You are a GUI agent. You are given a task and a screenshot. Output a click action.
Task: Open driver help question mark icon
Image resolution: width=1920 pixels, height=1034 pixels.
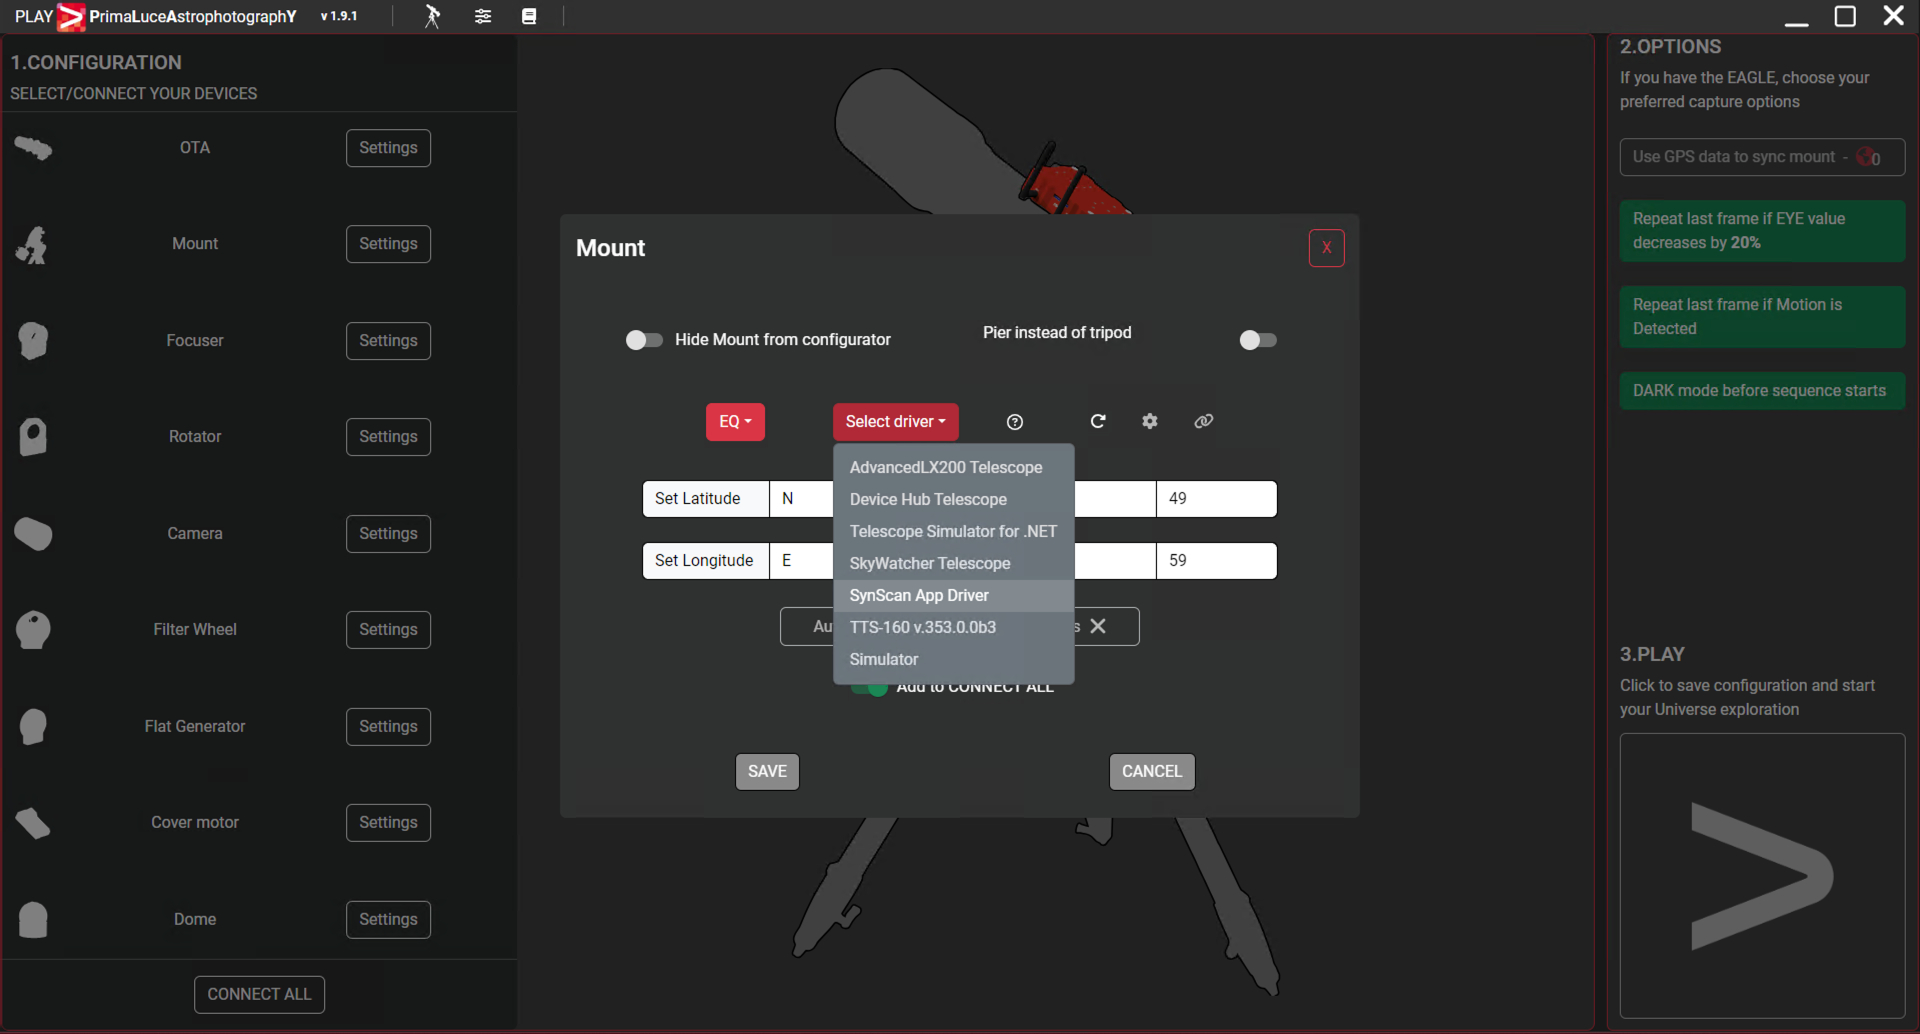(1015, 422)
